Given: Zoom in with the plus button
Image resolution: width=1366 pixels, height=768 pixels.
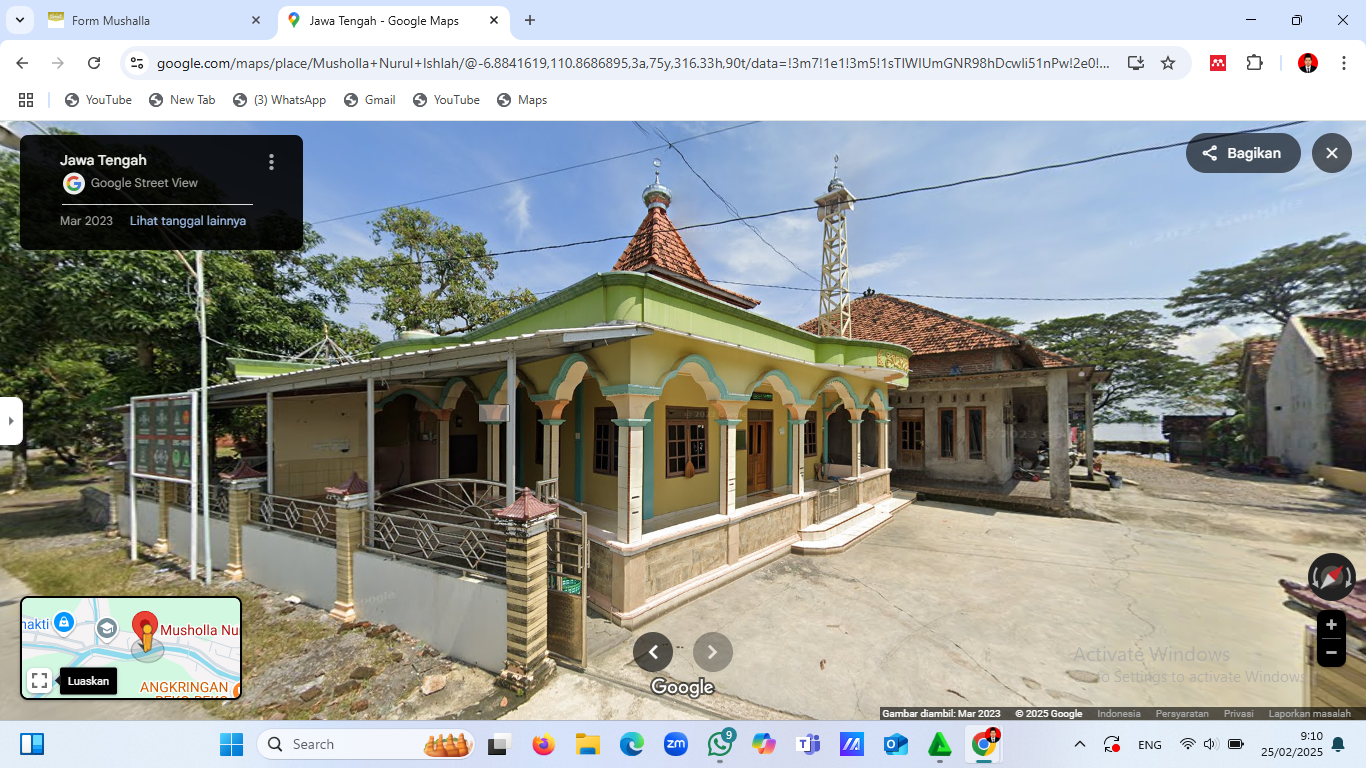Looking at the screenshot, I should 1331,625.
